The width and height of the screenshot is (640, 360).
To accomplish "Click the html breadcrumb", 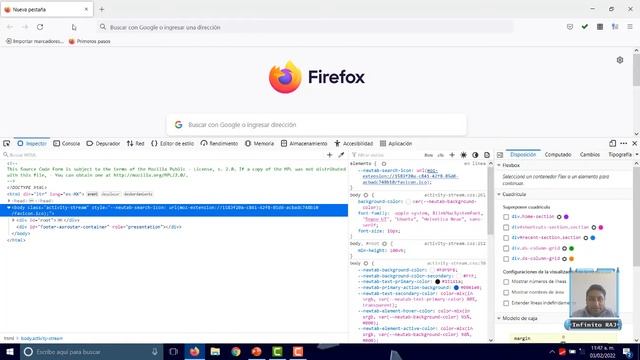I will coord(9,338).
